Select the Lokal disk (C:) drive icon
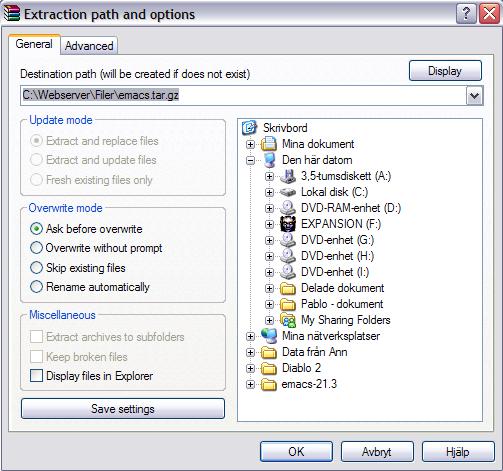Screen dimensions: 503x471 pyautogui.click(x=288, y=192)
